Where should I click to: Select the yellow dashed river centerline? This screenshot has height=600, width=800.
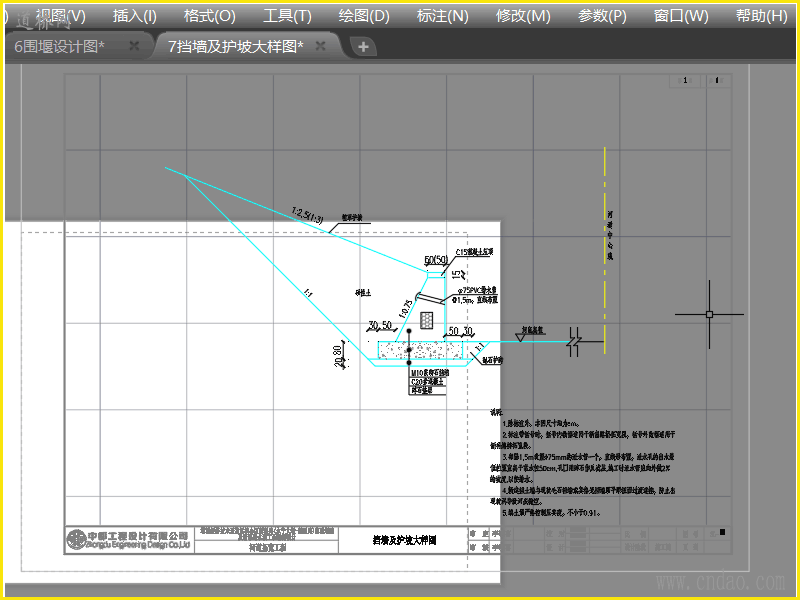point(605,250)
